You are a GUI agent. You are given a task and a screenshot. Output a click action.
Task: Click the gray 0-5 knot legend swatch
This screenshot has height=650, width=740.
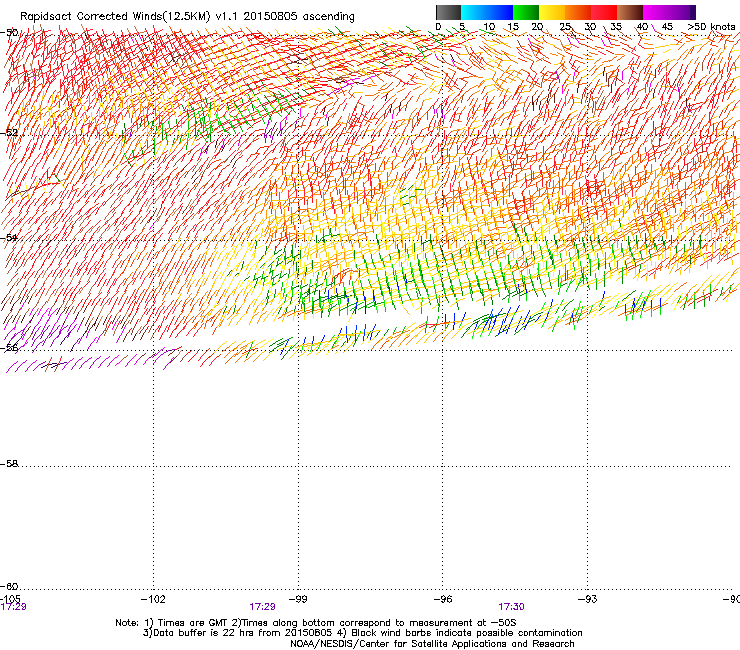click(x=448, y=12)
